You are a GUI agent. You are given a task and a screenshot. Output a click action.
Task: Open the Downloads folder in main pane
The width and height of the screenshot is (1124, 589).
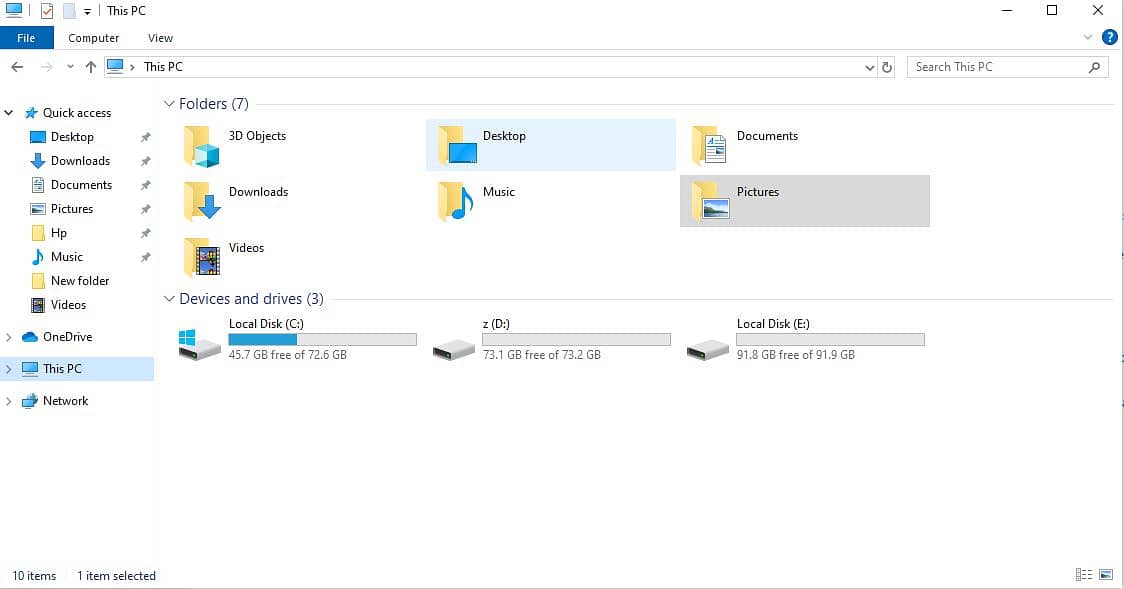(x=201, y=202)
